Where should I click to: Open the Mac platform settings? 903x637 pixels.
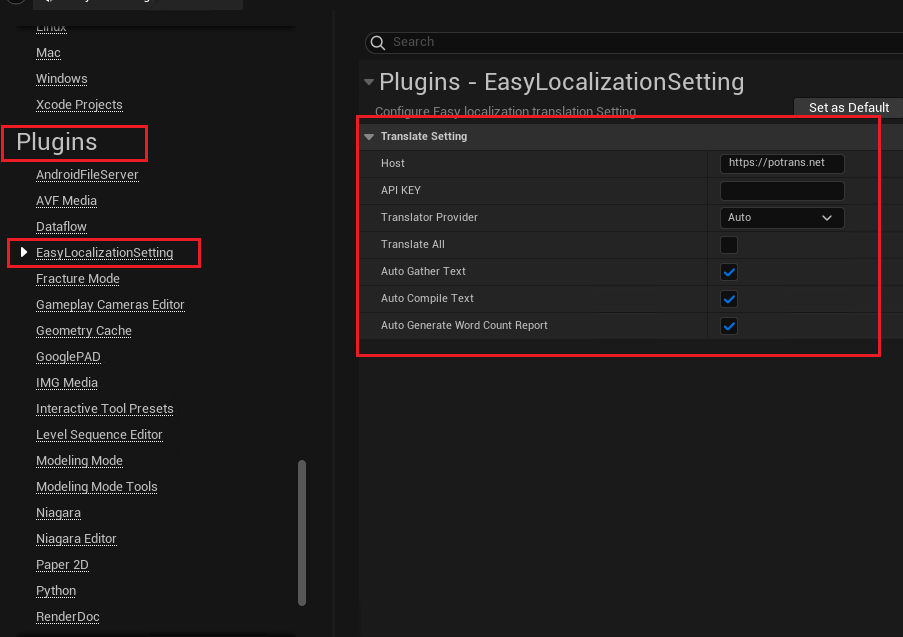(48, 53)
